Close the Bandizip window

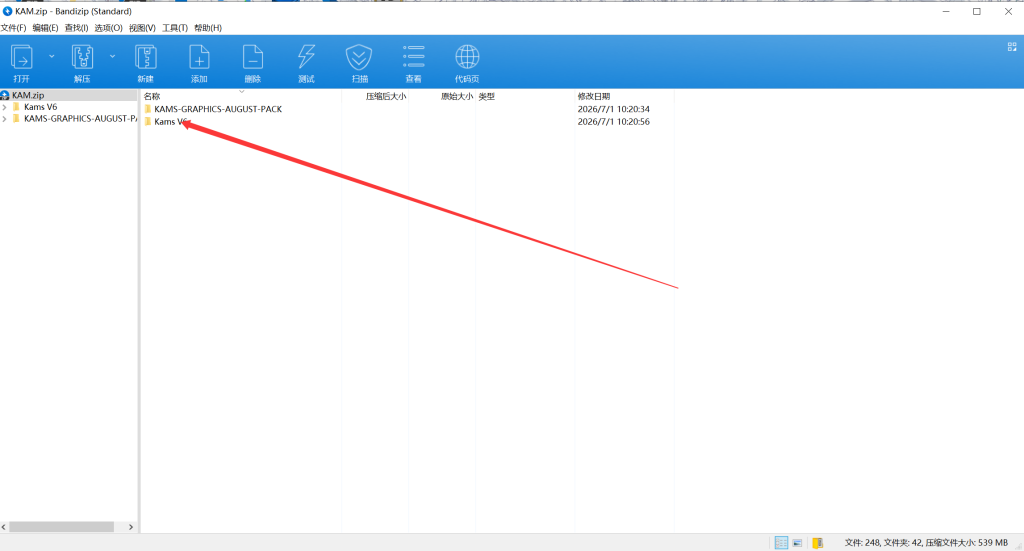(1008, 12)
